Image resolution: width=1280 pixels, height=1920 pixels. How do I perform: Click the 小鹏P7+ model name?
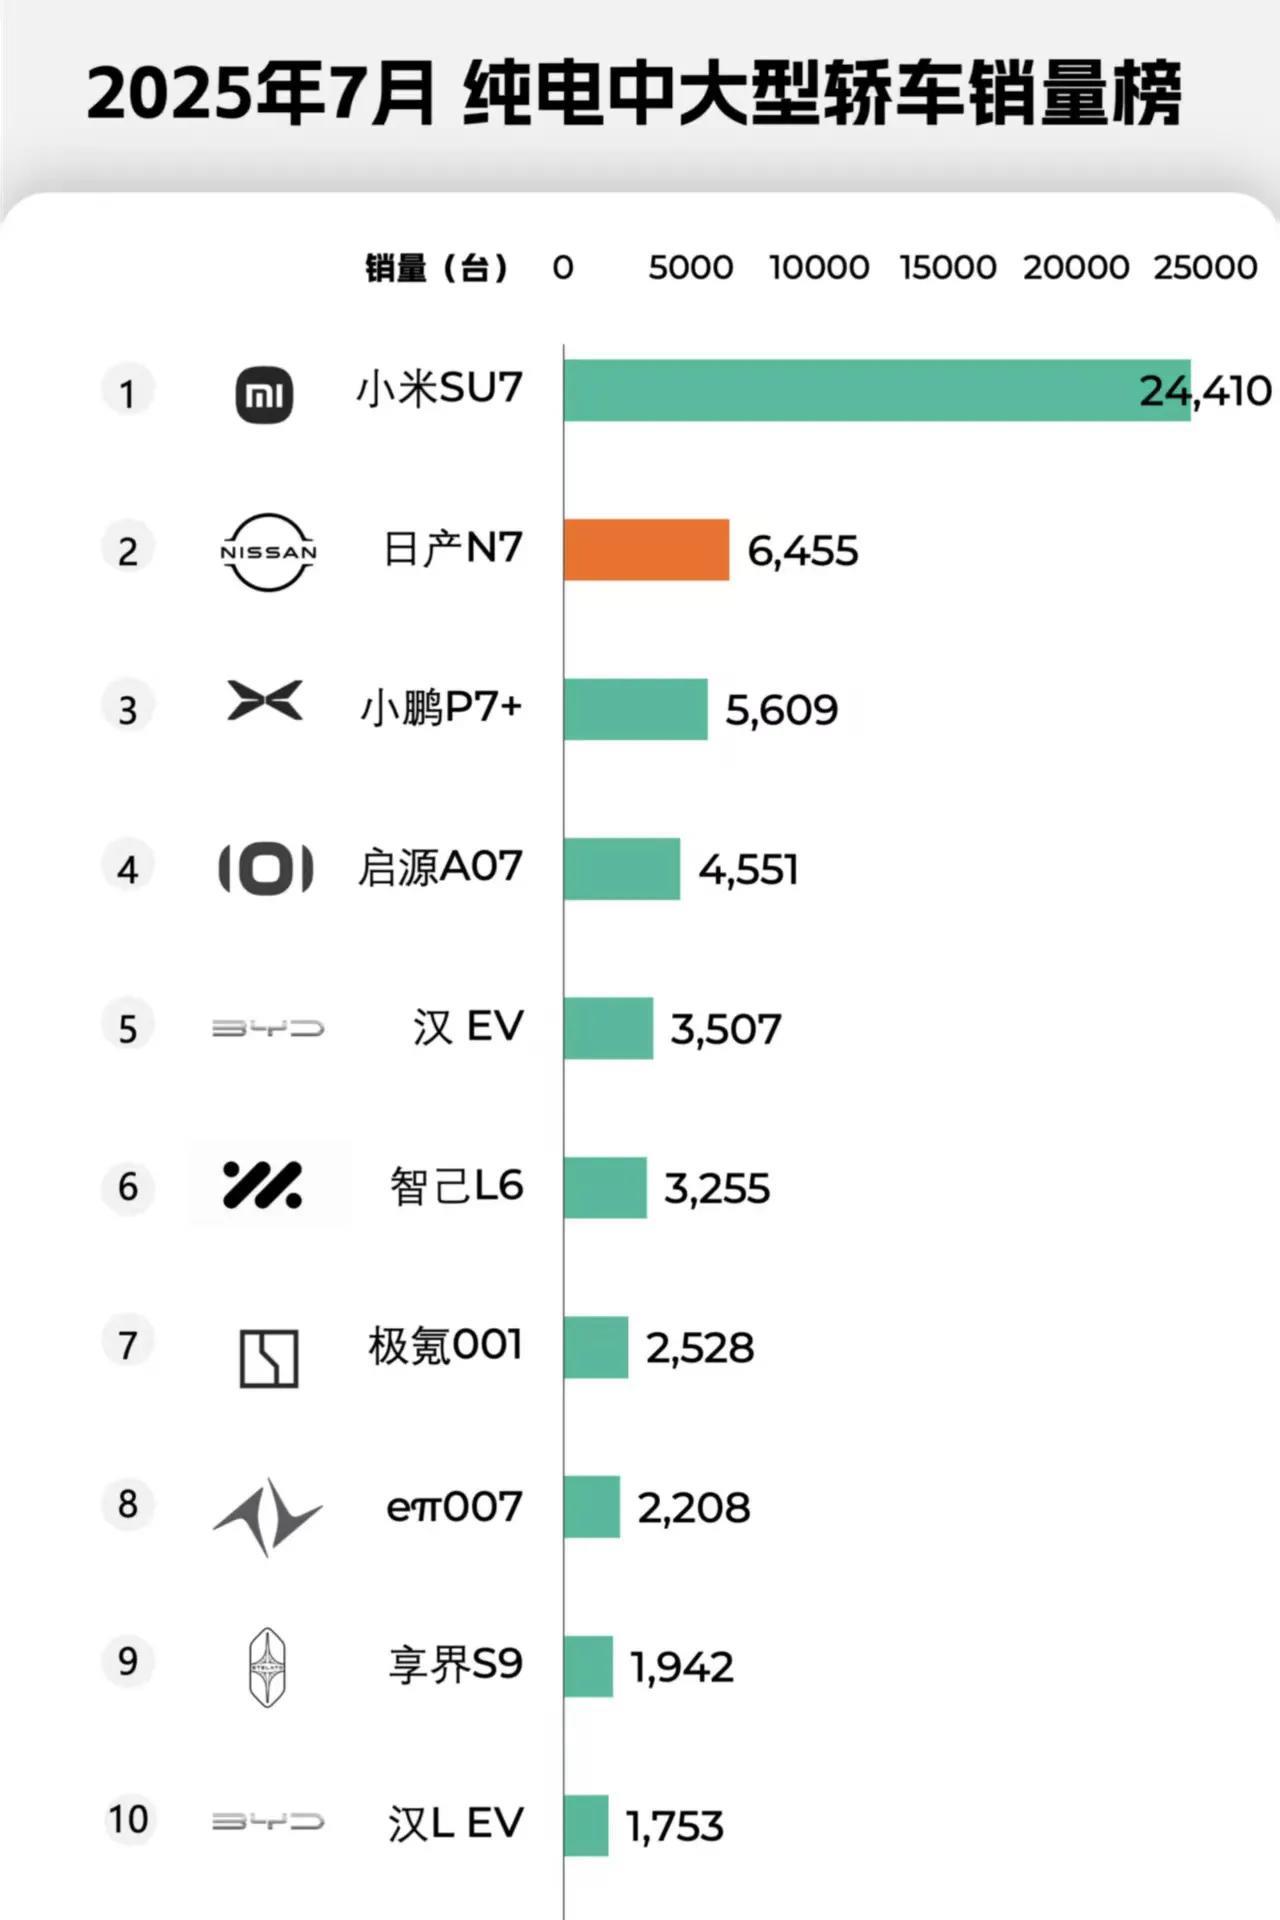[441, 708]
